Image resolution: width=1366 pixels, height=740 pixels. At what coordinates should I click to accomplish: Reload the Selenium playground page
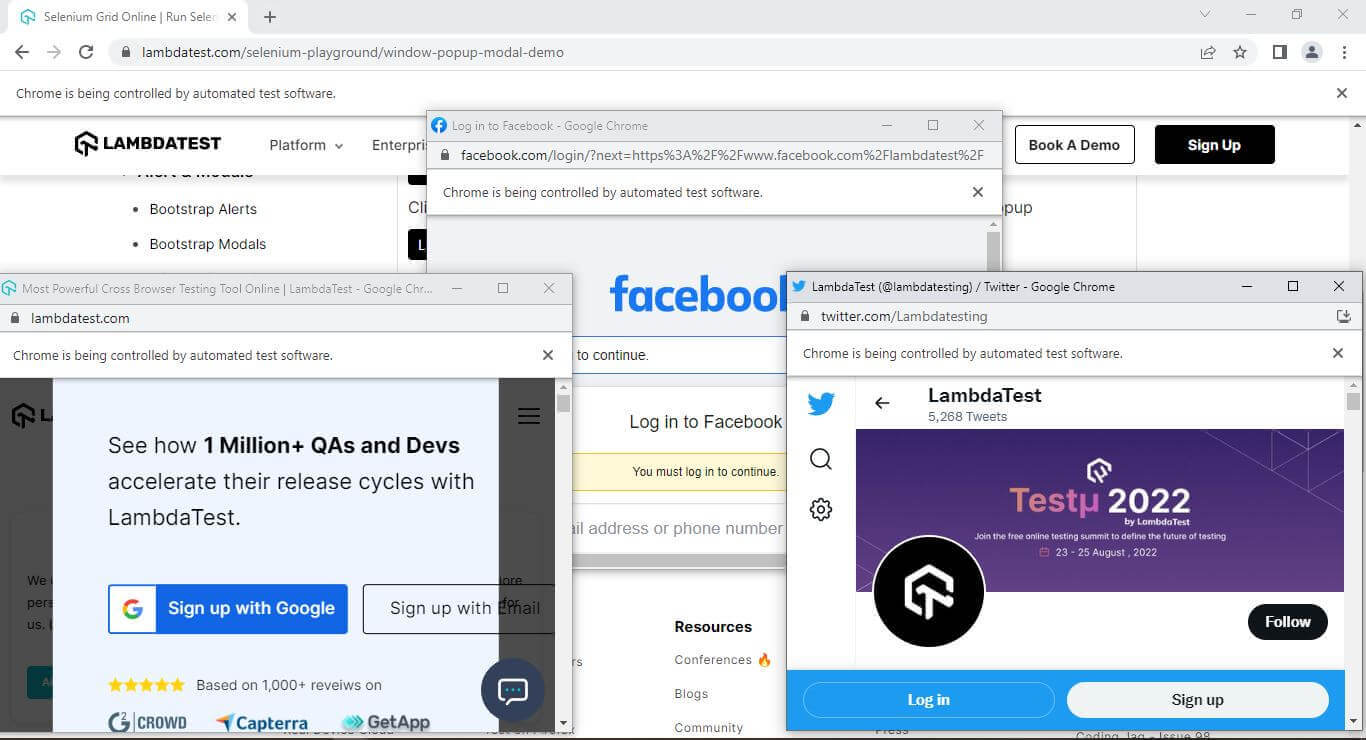[86, 52]
